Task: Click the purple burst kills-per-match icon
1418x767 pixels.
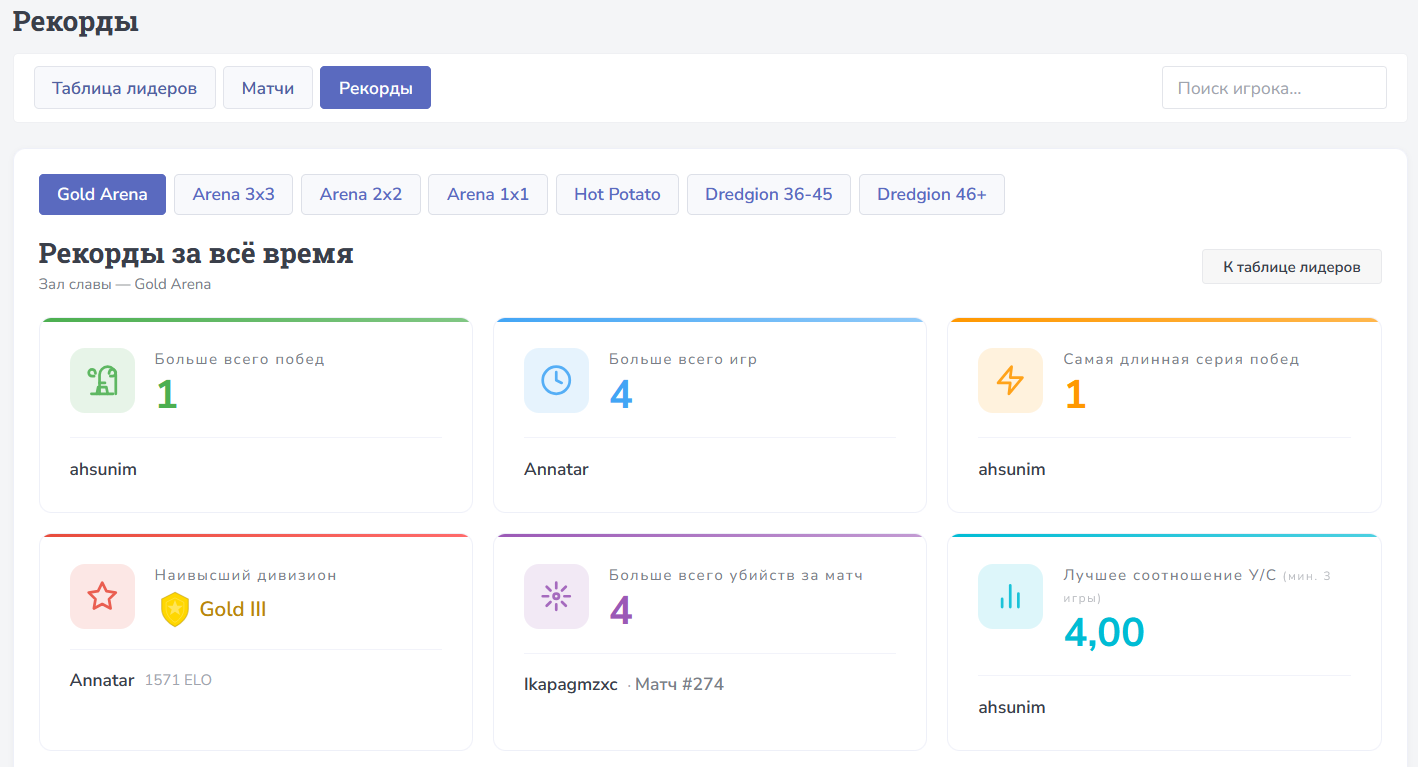Action: pyautogui.click(x=556, y=596)
